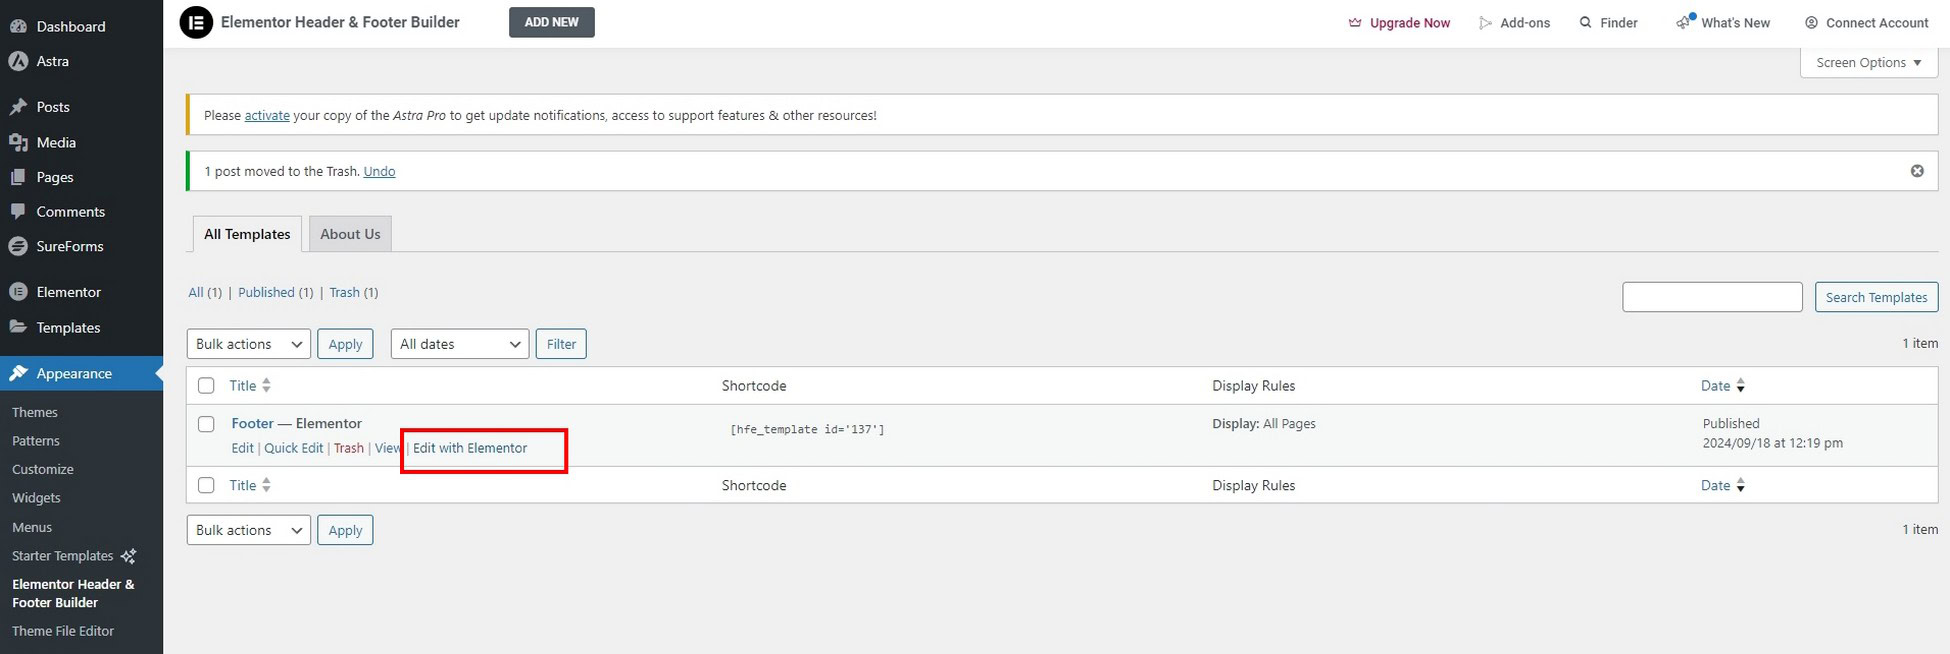This screenshot has width=1950, height=654.
Task: Click the What's New megaphone icon
Action: tap(1685, 21)
